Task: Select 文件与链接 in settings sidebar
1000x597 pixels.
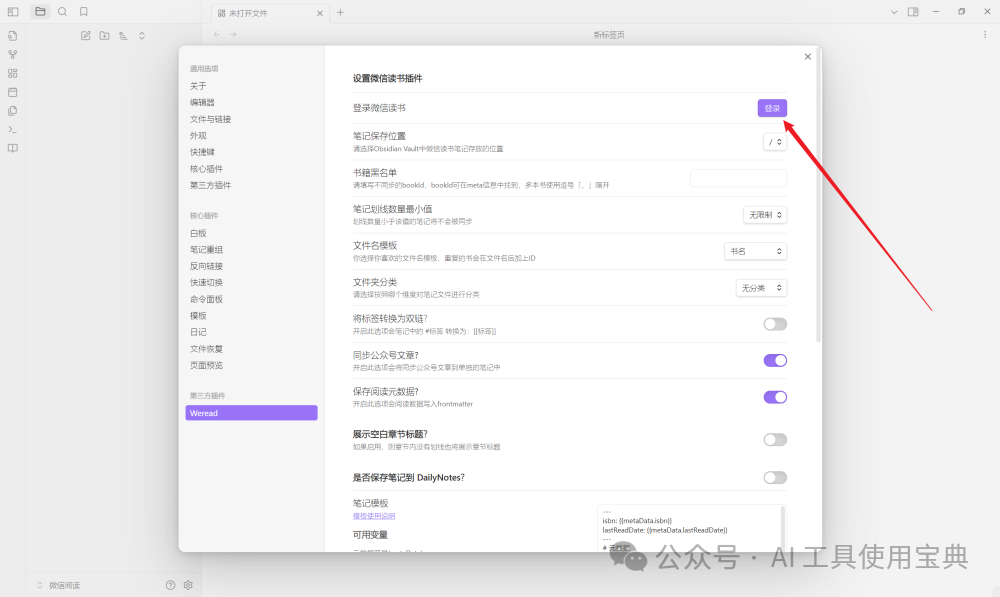Action: click(210, 119)
